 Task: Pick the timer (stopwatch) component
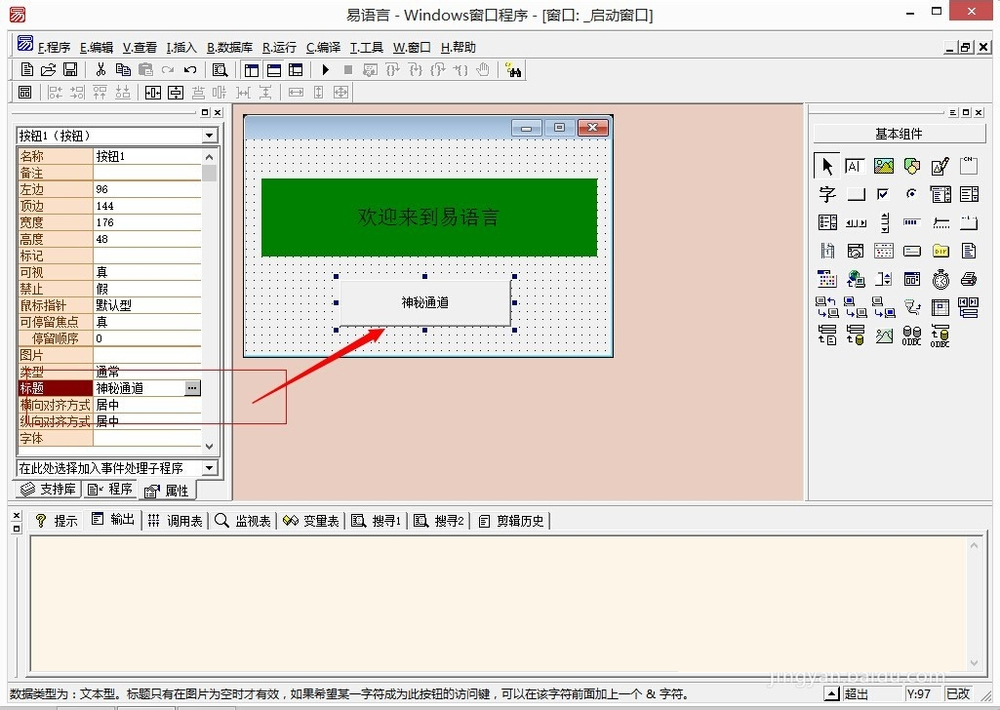coord(940,279)
